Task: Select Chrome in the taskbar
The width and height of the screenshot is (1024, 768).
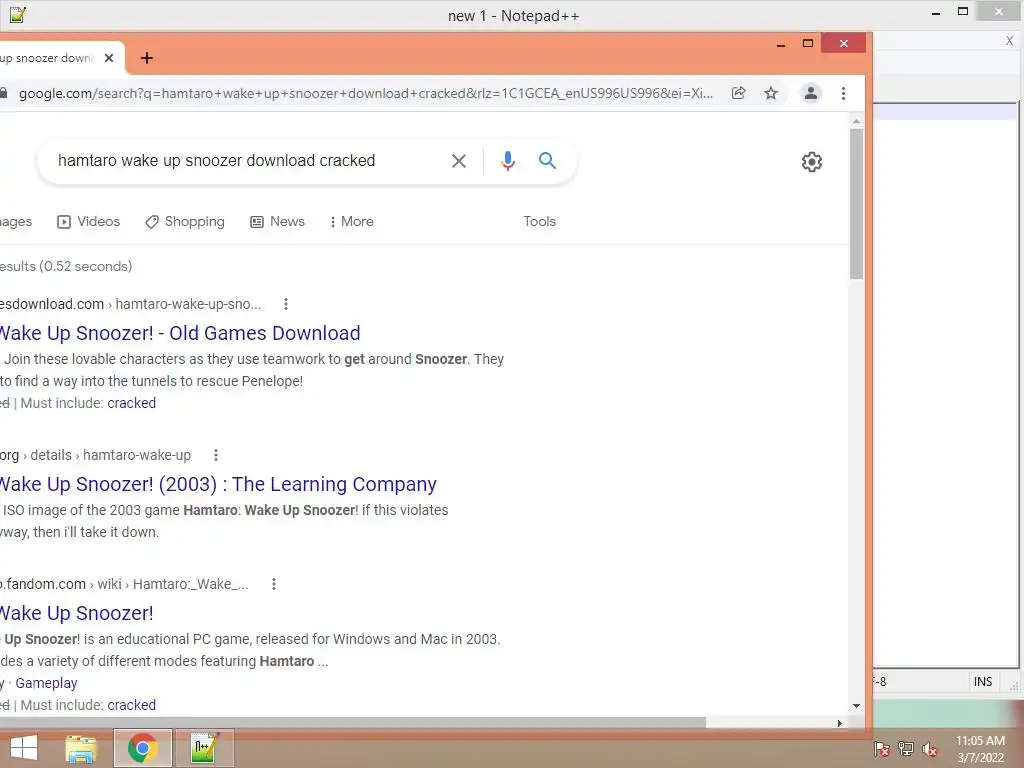Action: 142,748
